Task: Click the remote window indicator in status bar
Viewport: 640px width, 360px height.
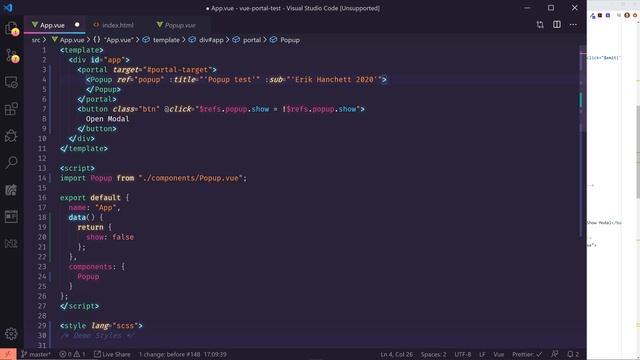Action: tap(8, 354)
